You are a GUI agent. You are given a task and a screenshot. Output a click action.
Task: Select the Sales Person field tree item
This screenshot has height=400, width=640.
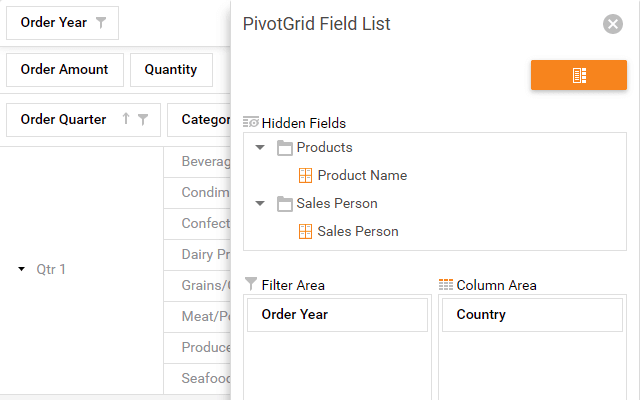[x=358, y=232]
